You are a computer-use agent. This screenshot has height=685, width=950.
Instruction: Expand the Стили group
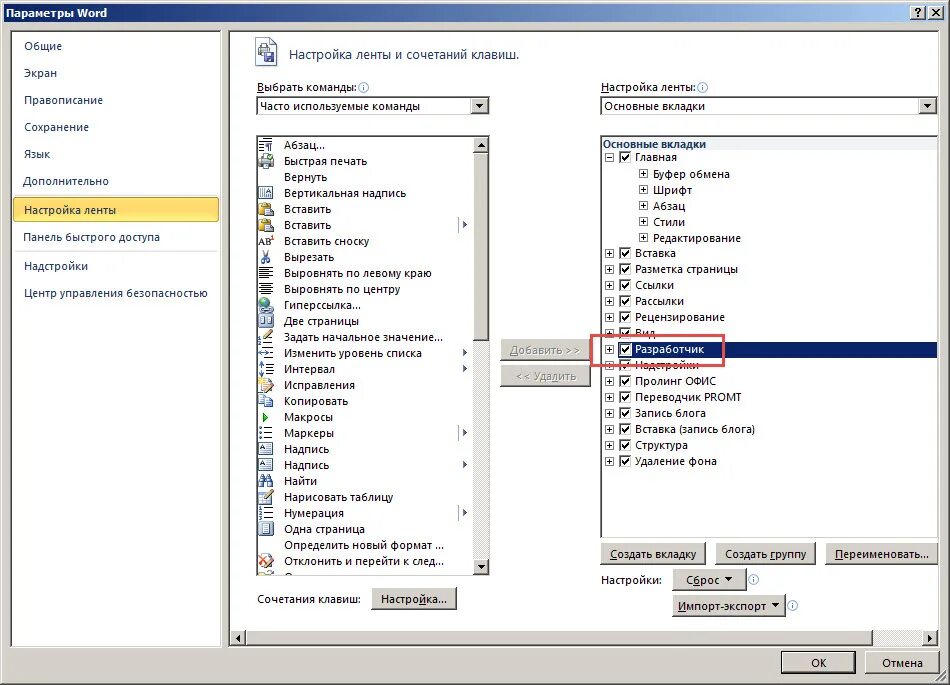643,222
